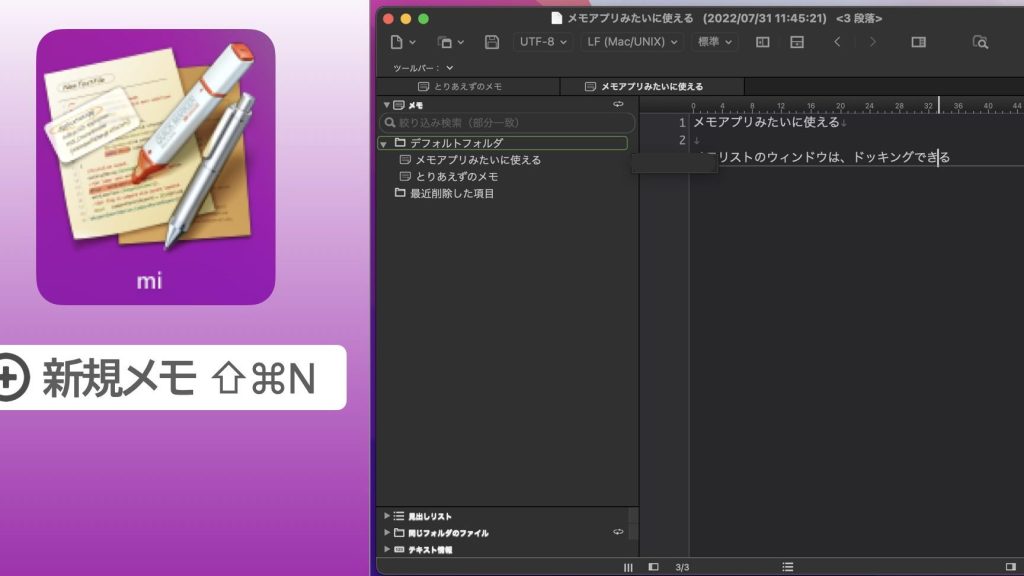Close the mi window with red button
This screenshot has width=1024, height=576.
[x=389, y=19]
